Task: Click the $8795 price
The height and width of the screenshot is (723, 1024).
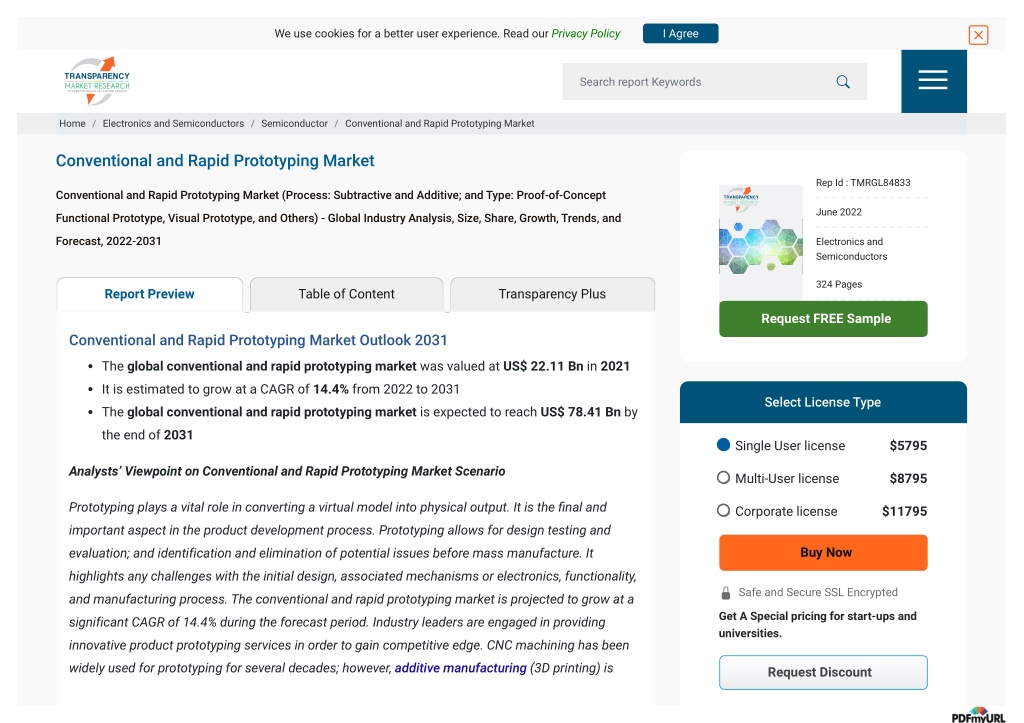Action: pos(908,478)
